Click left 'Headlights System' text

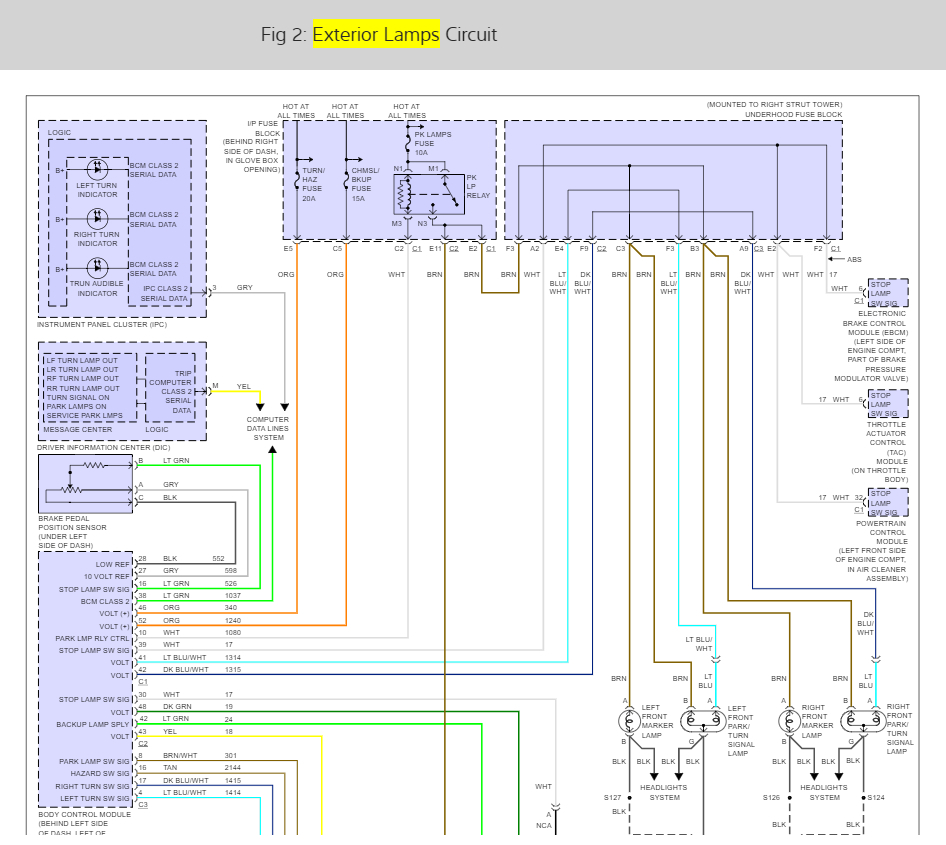click(x=664, y=792)
